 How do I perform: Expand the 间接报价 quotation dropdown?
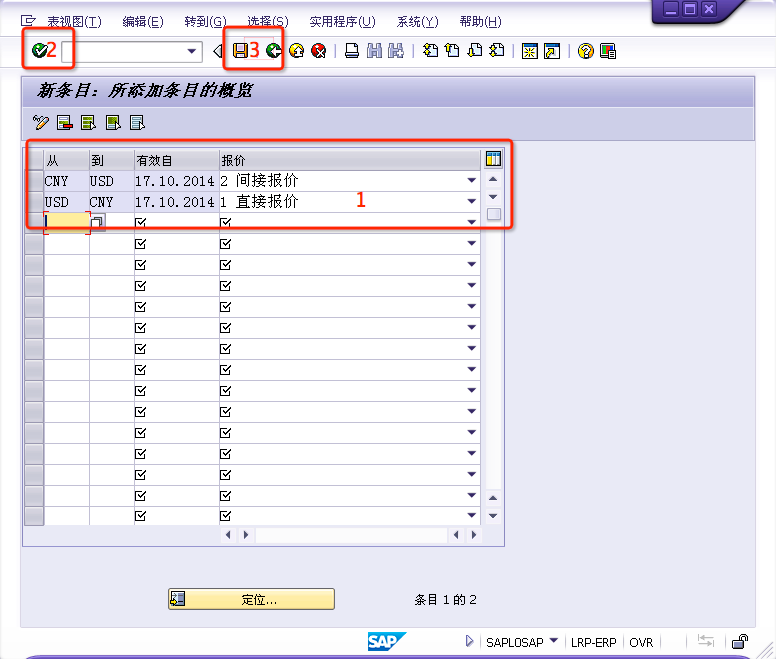[472, 181]
